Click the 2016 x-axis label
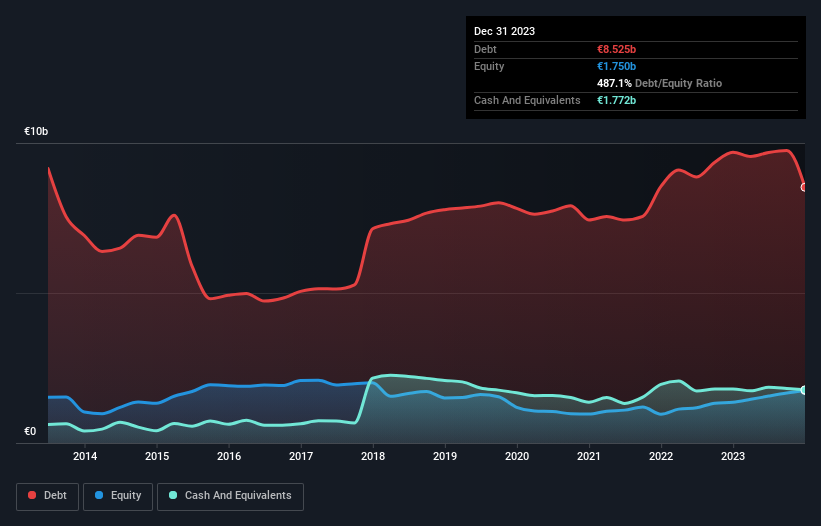Image resolution: width=821 pixels, height=526 pixels. (x=229, y=456)
